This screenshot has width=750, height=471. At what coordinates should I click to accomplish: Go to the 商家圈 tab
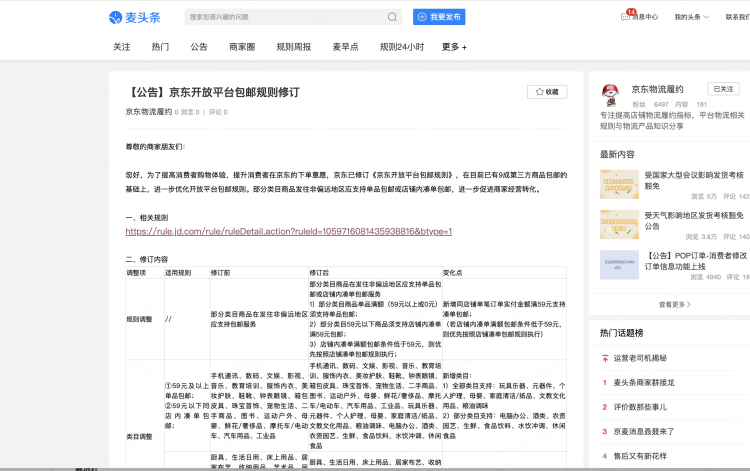point(242,47)
